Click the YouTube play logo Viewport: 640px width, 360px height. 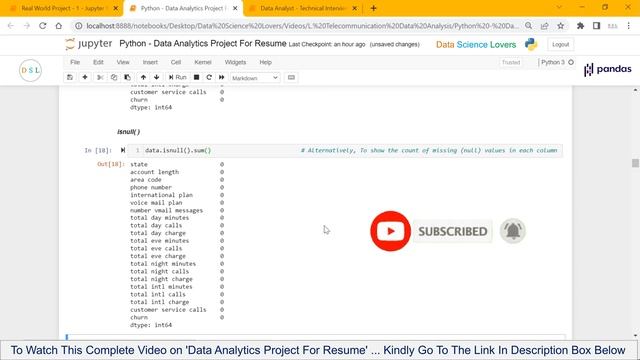coord(391,231)
